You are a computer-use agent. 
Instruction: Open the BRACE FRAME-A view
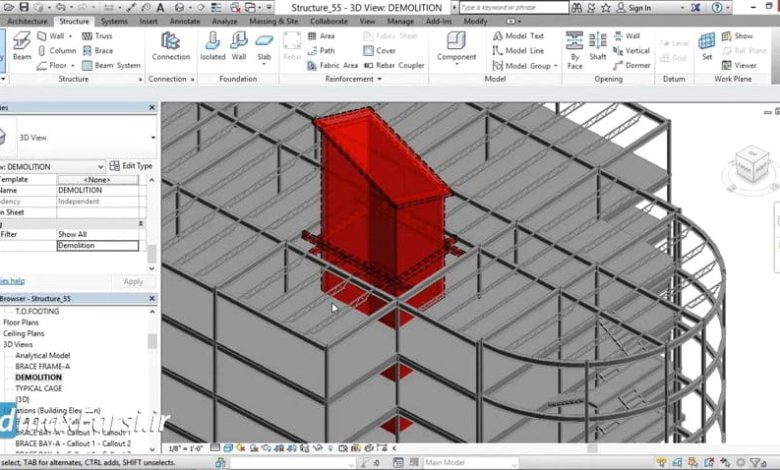(42, 367)
